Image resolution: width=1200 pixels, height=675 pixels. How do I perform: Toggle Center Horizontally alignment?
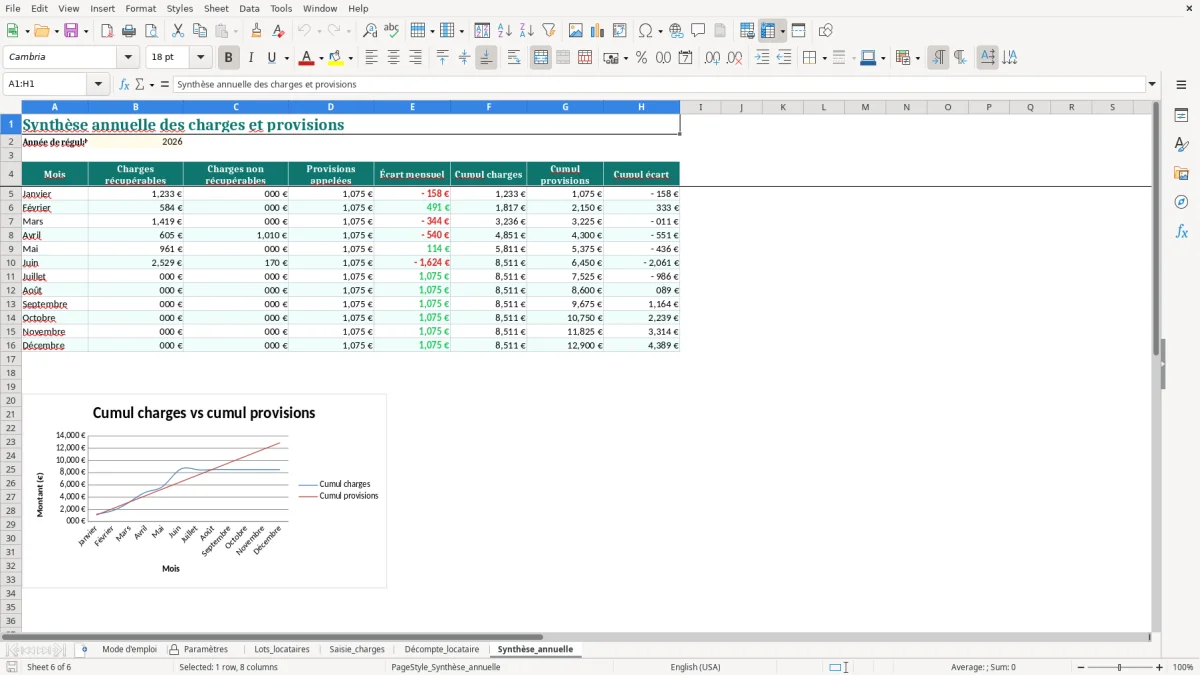coord(393,58)
